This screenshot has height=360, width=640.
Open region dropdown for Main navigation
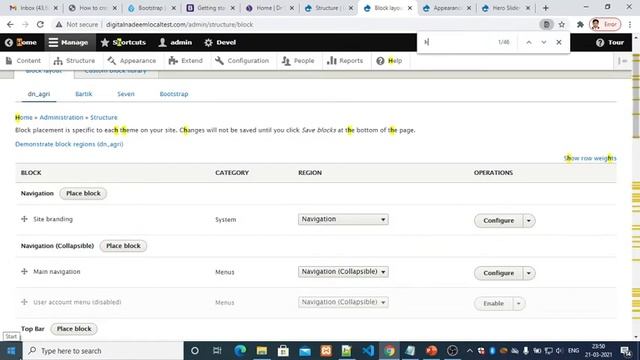pyautogui.click(x=343, y=271)
